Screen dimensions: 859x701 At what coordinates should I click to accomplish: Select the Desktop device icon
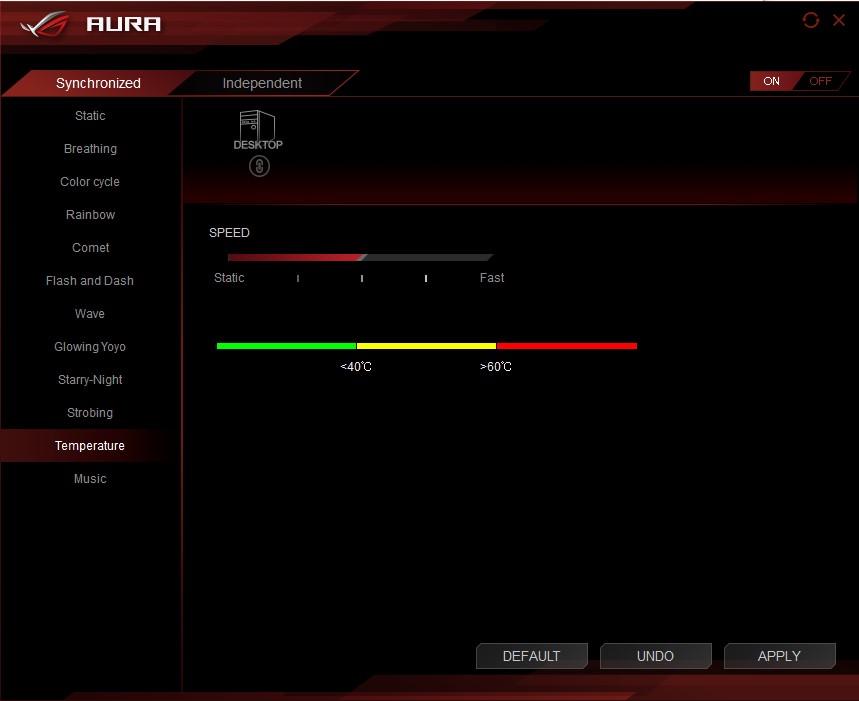[x=257, y=130]
